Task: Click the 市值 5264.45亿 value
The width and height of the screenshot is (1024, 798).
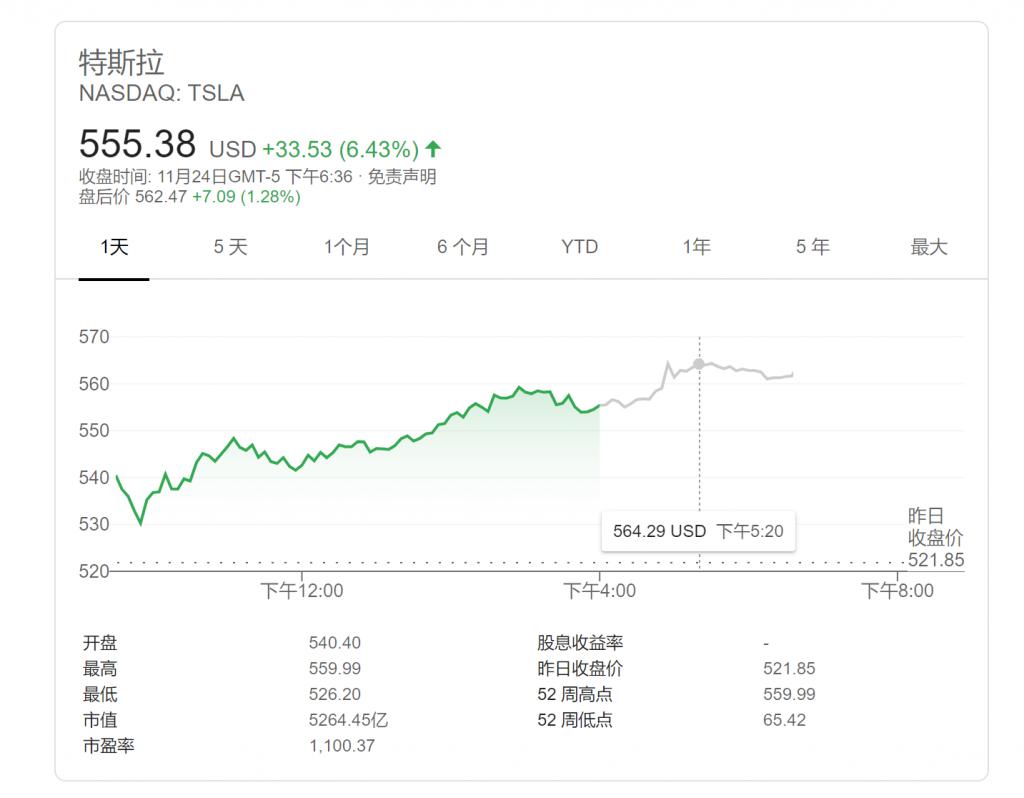Action: (x=348, y=720)
